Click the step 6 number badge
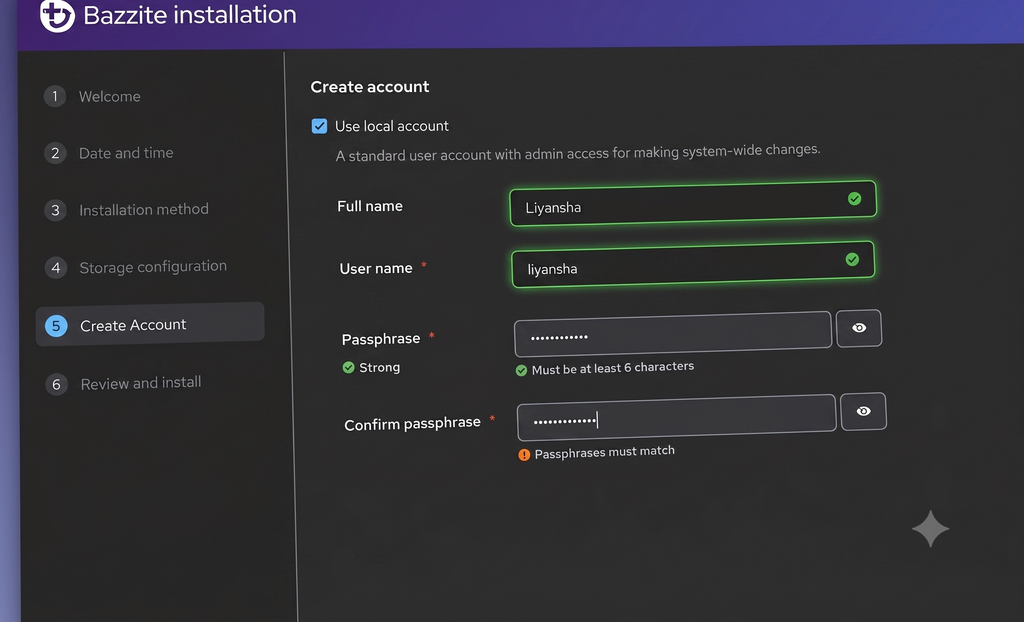The height and width of the screenshot is (622, 1024). pos(56,384)
